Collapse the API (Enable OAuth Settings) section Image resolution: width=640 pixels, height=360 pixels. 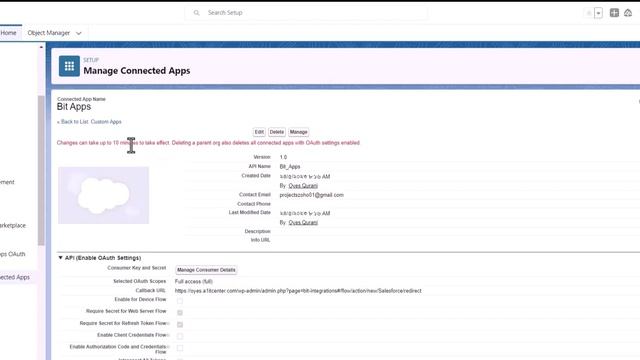click(60, 258)
